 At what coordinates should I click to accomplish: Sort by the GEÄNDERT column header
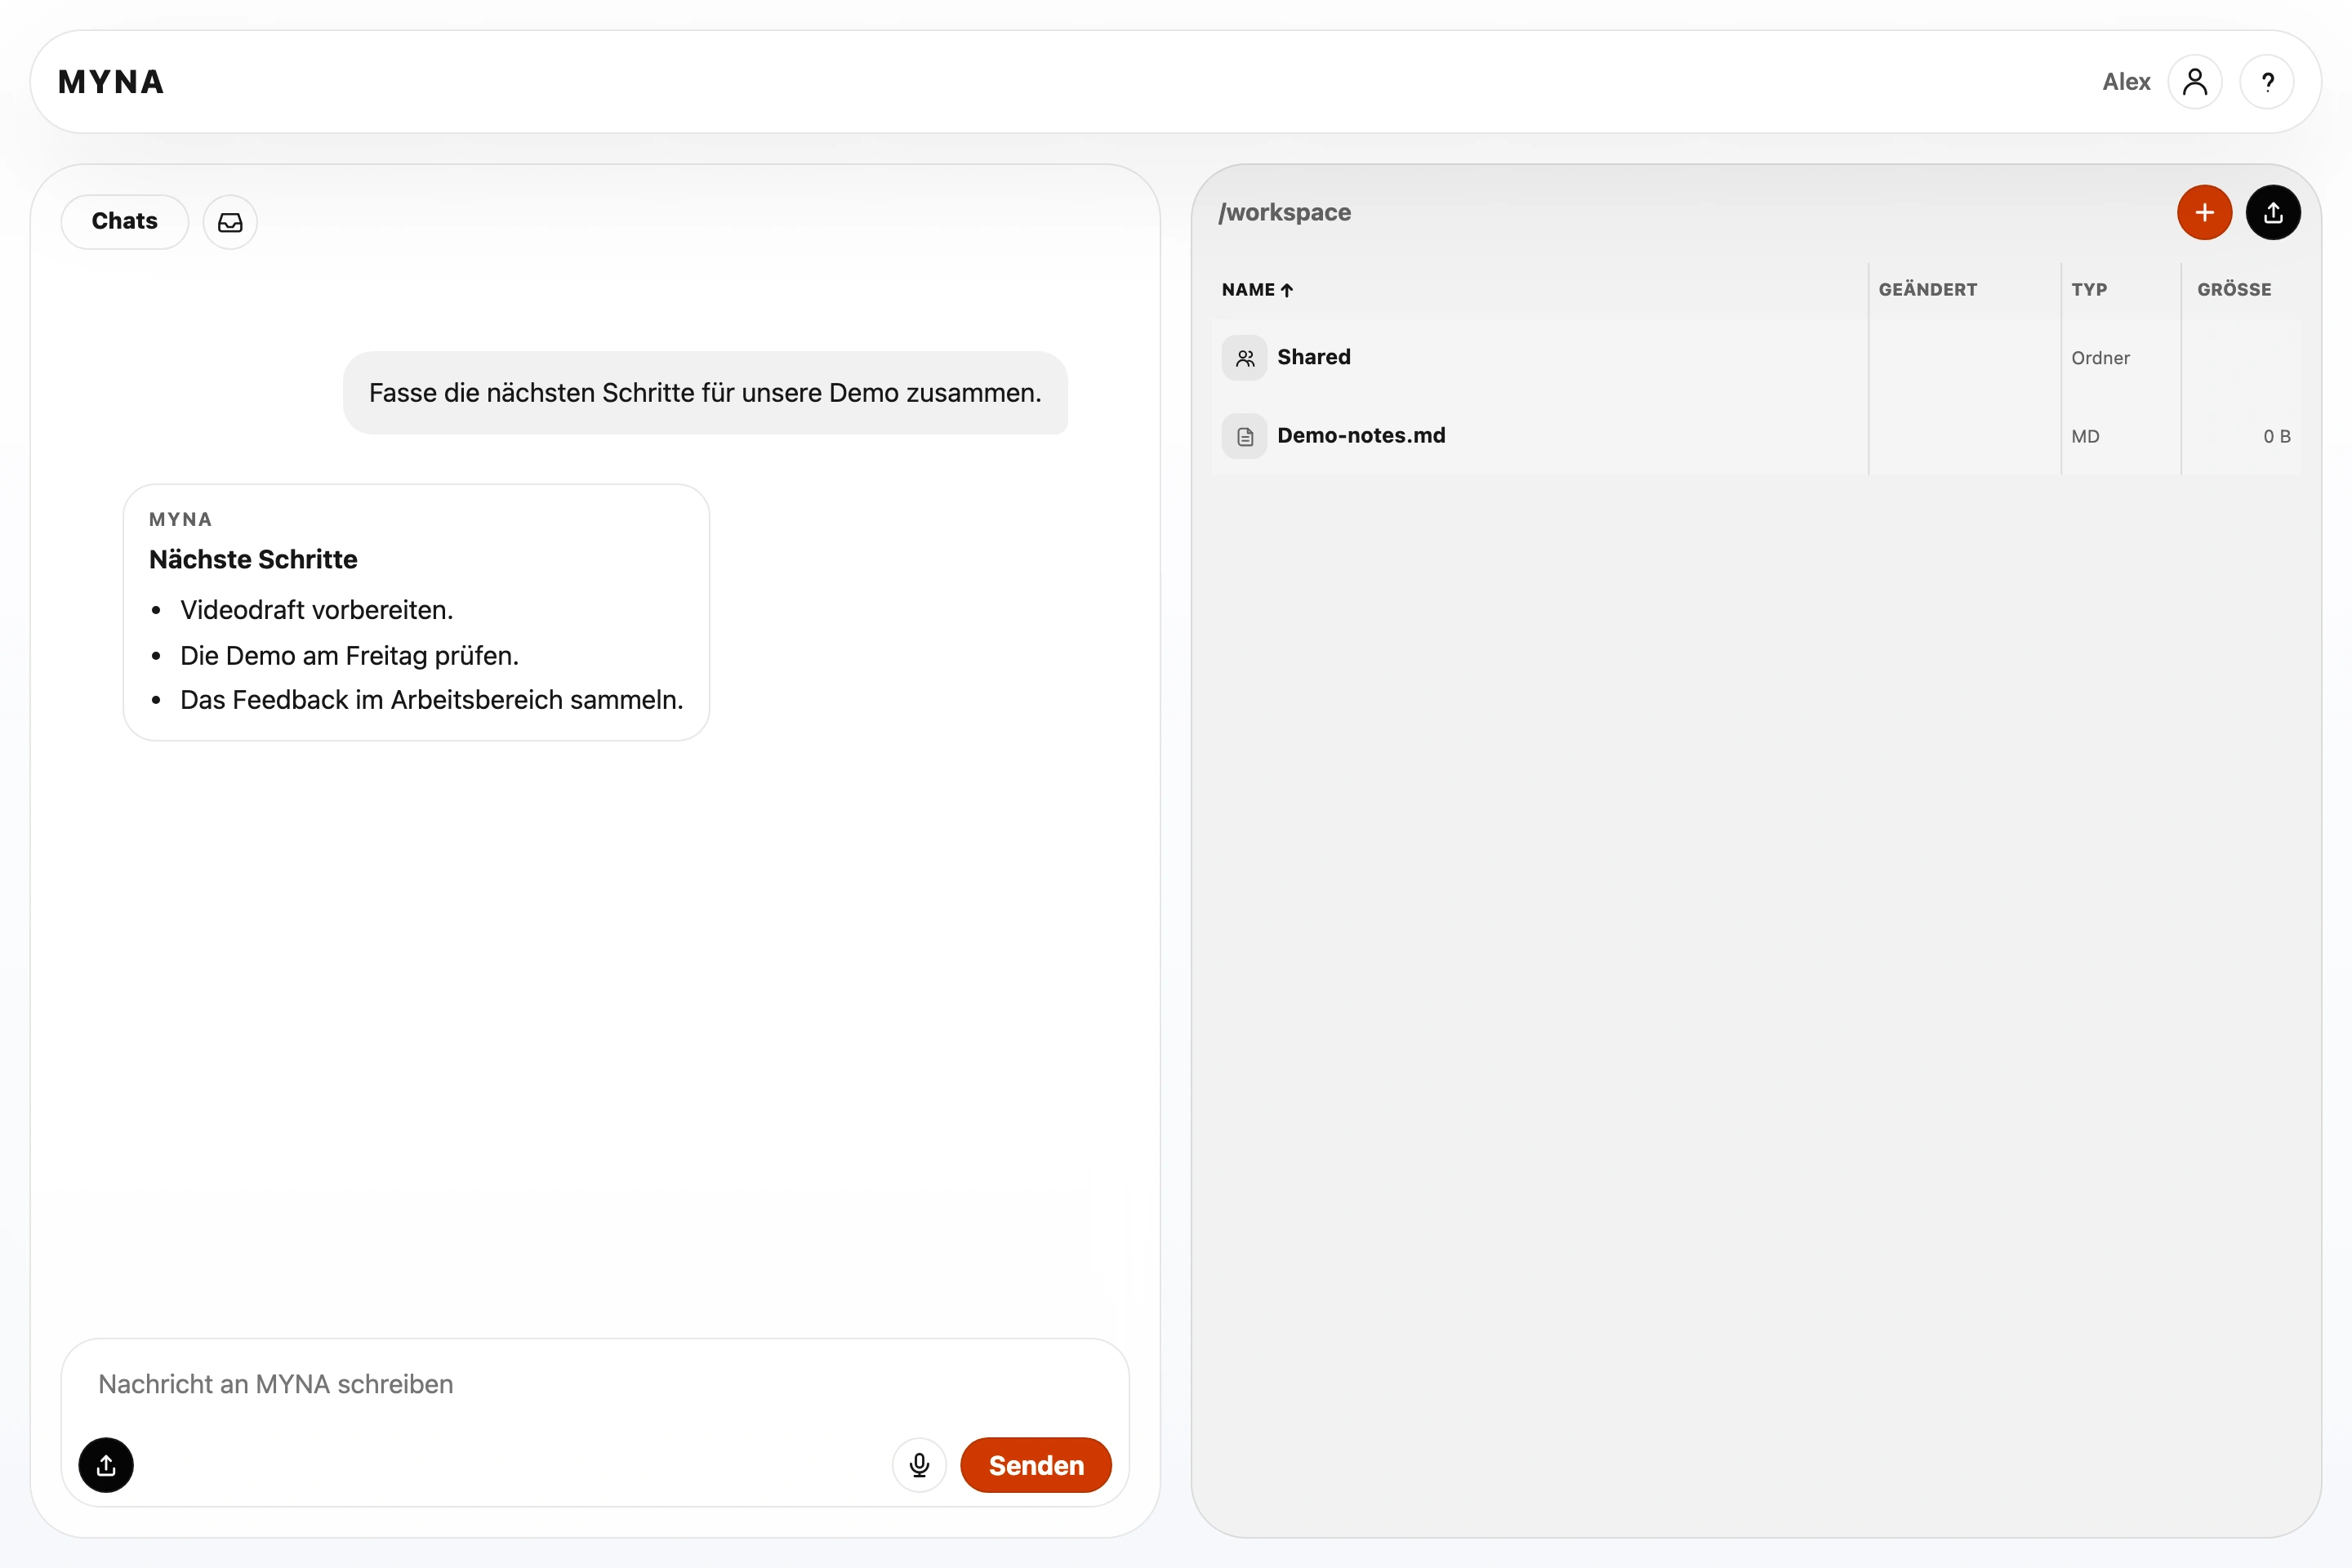pyautogui.click(x=1927, y=290)
